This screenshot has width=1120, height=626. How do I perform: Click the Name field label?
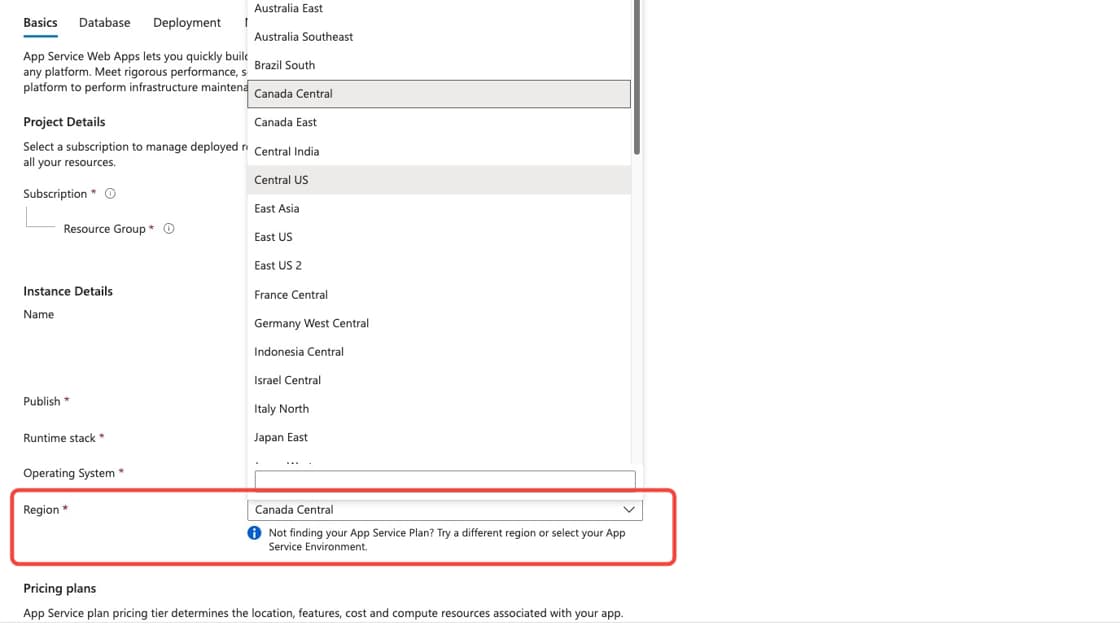click(x=39, y=314)
